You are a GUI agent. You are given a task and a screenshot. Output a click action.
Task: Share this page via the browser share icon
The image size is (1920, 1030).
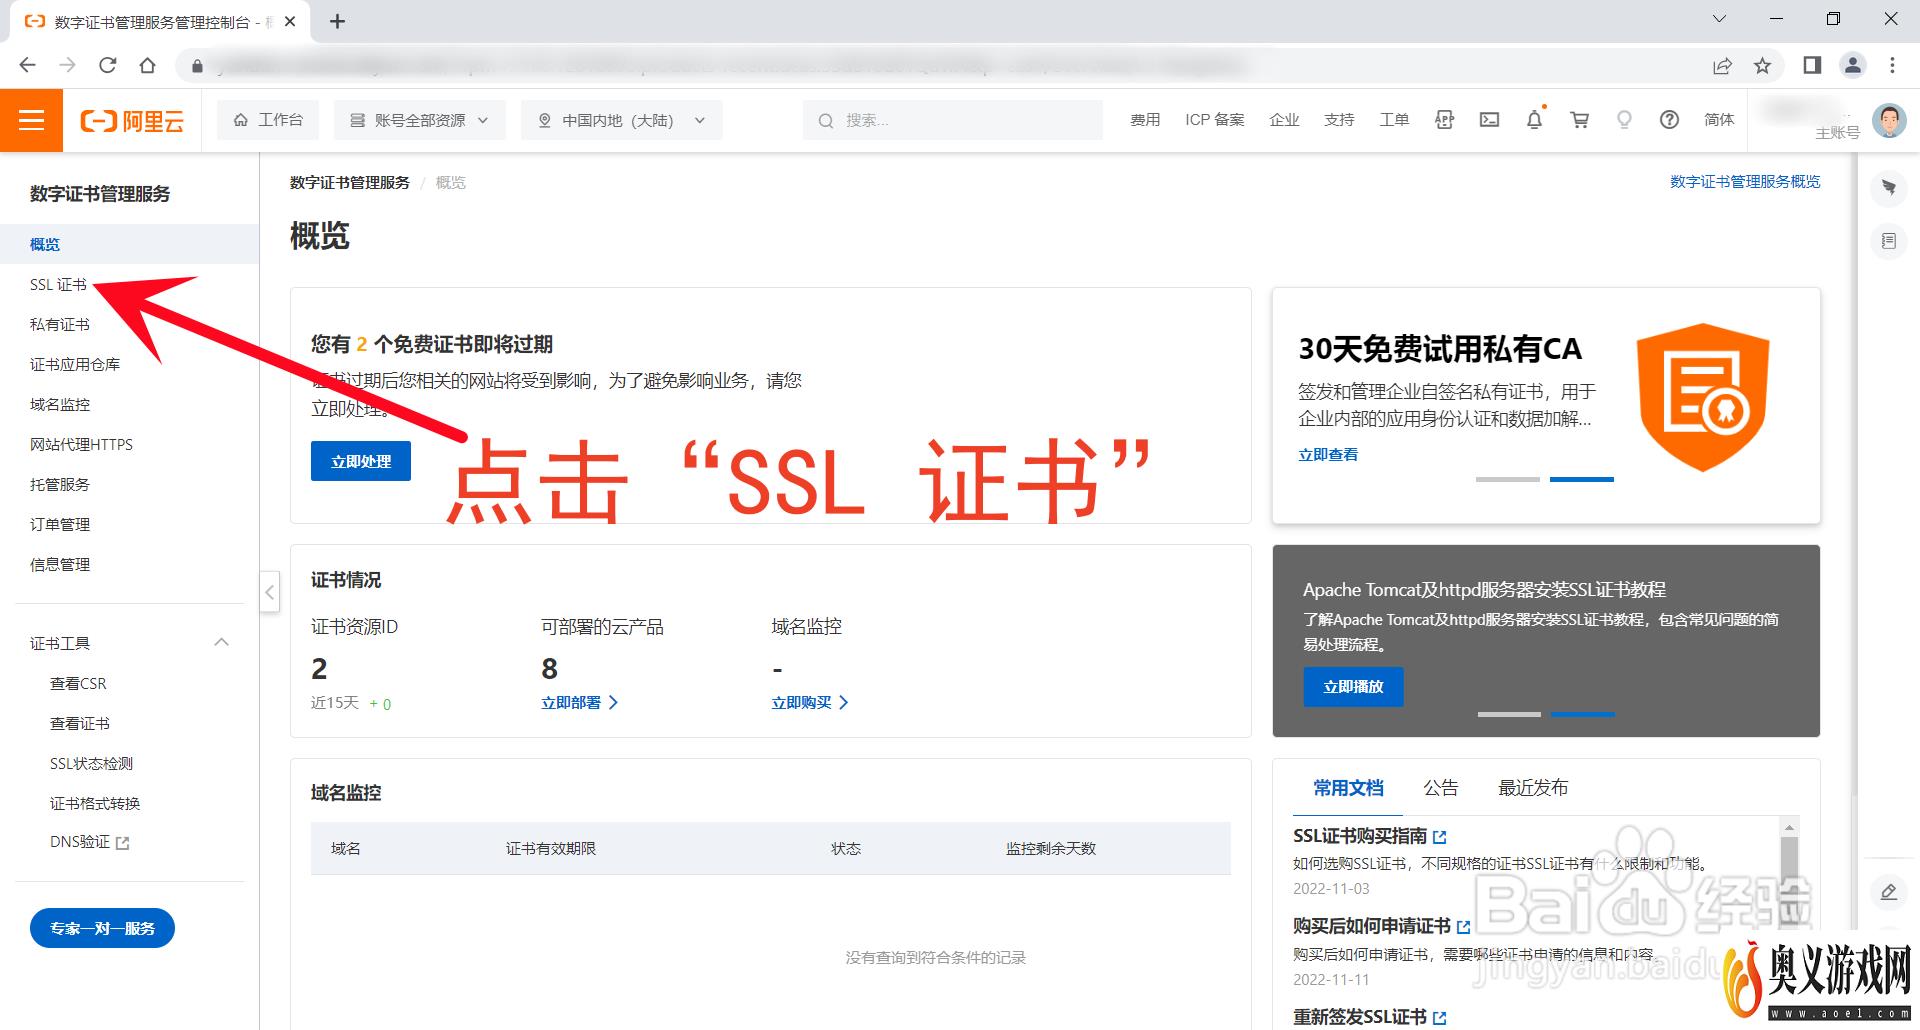click(1722, 66)
